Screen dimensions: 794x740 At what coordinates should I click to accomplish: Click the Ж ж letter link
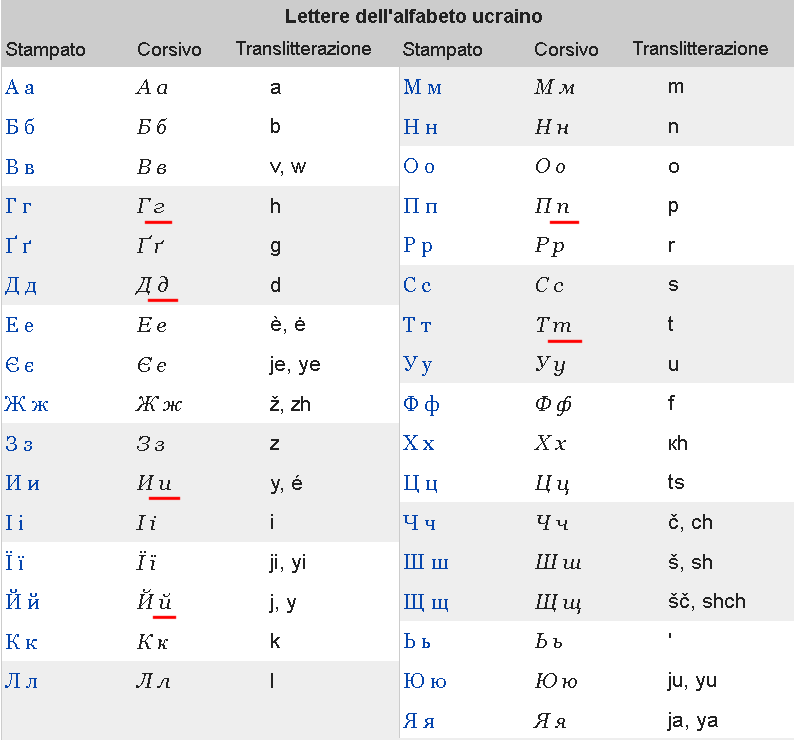click(25, 405)
